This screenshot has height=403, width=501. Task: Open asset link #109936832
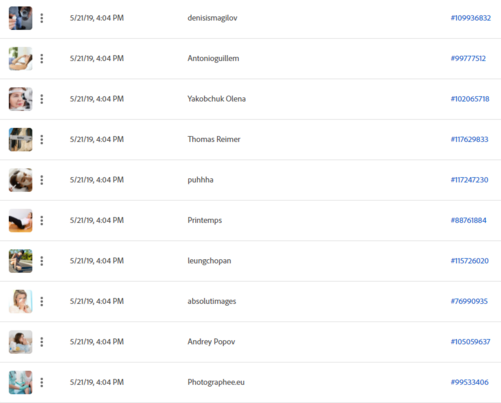pos(471,18)
